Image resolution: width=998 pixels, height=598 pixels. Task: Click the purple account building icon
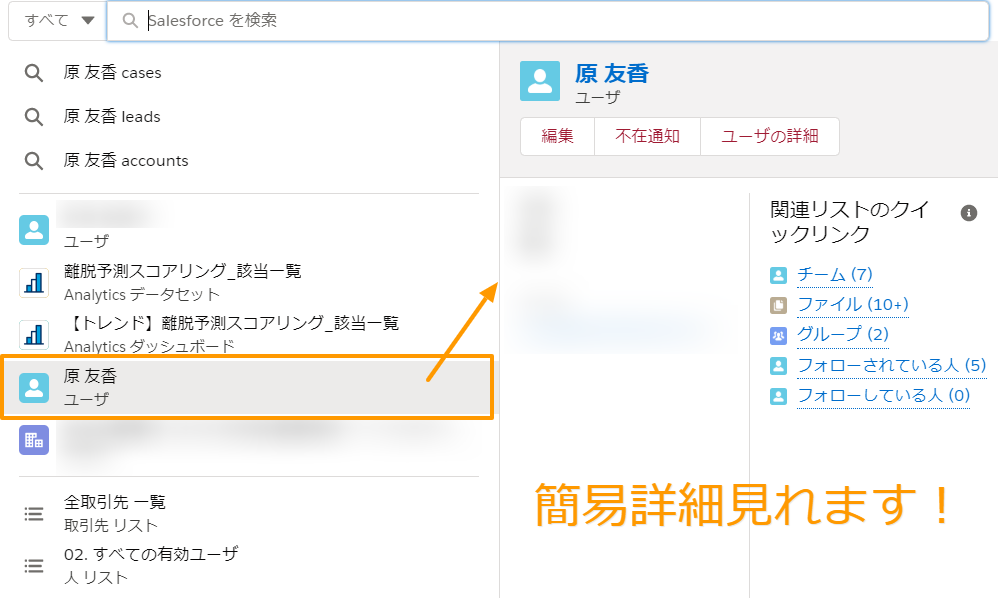coord(34,440)
